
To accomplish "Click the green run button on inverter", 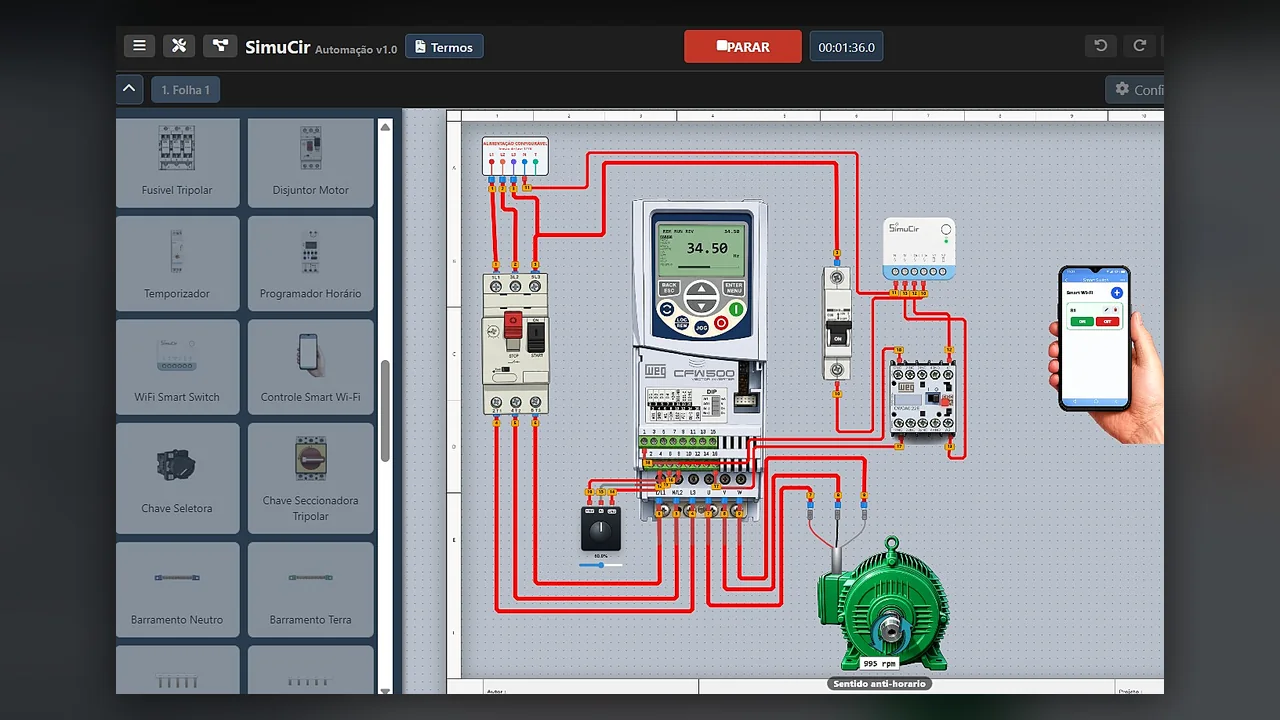I will coord(737,310).
